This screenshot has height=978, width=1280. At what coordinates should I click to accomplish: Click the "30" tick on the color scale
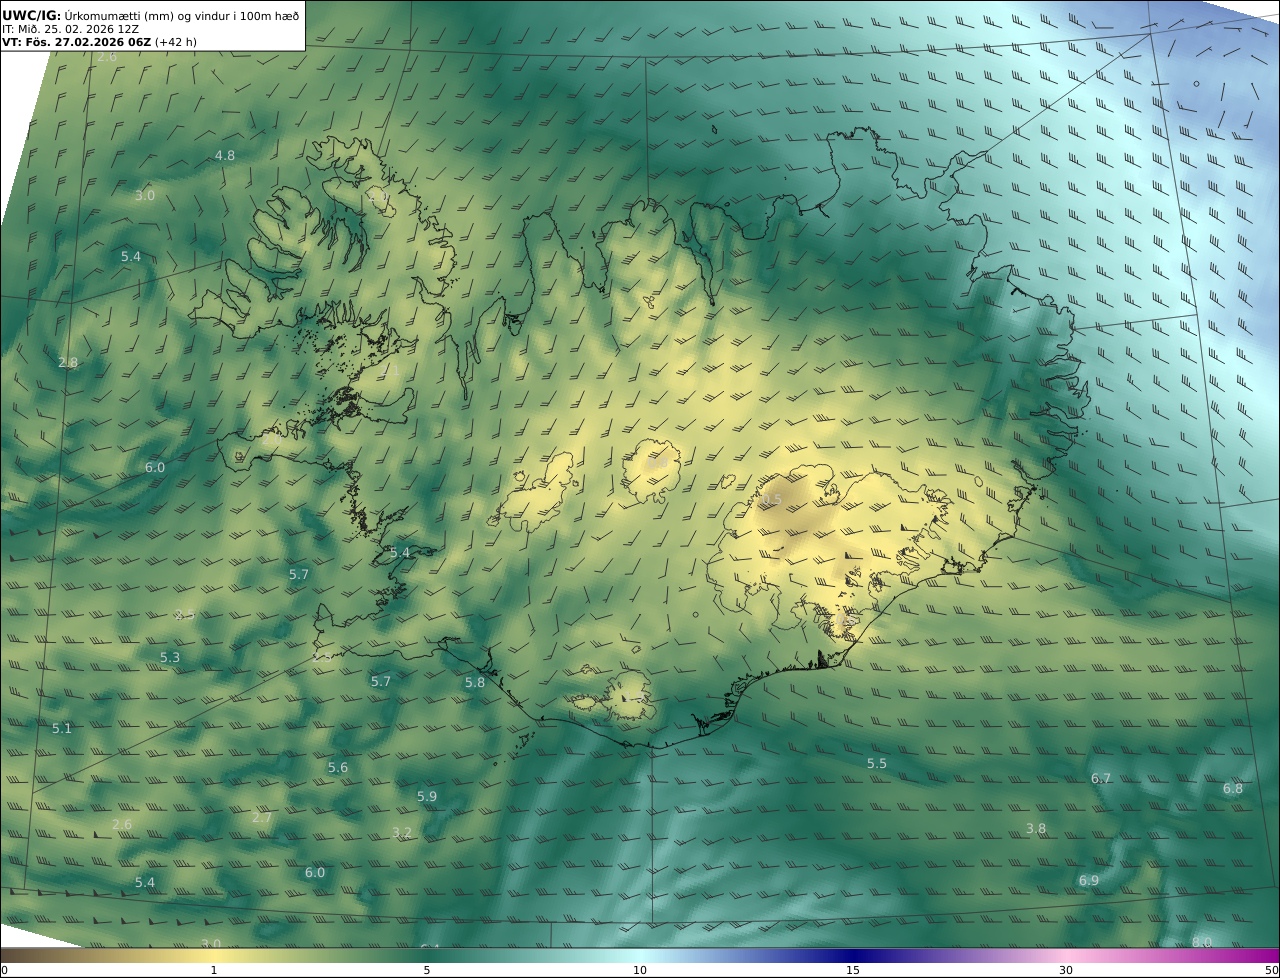click(x=1066, y=970)
